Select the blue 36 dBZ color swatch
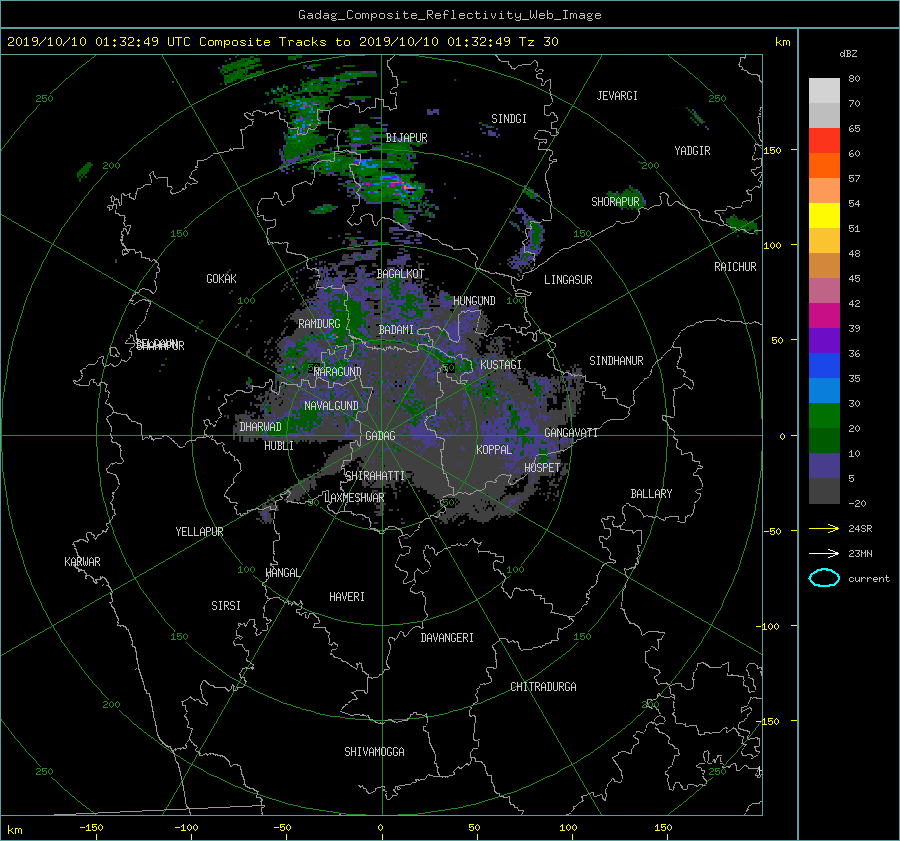 click(824, 365)
